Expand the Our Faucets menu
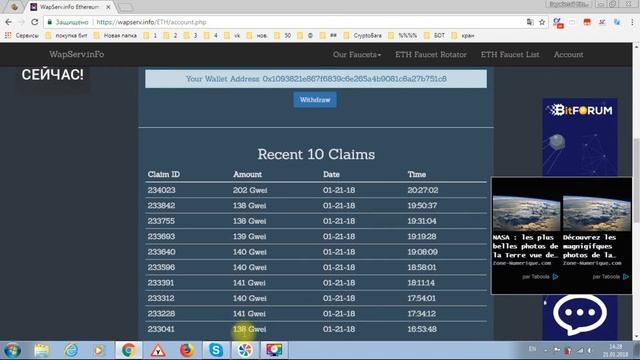This screenshot has height=360, width=640. click(357, 54)
